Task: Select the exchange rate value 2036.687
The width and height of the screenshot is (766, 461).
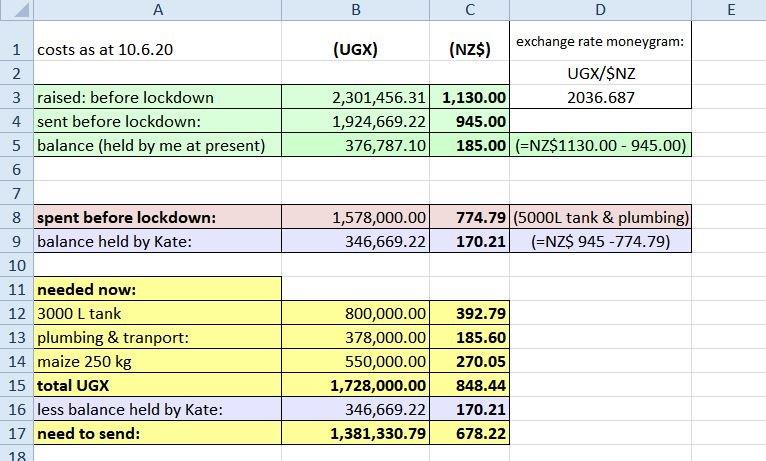Action: tap(600, 98)
